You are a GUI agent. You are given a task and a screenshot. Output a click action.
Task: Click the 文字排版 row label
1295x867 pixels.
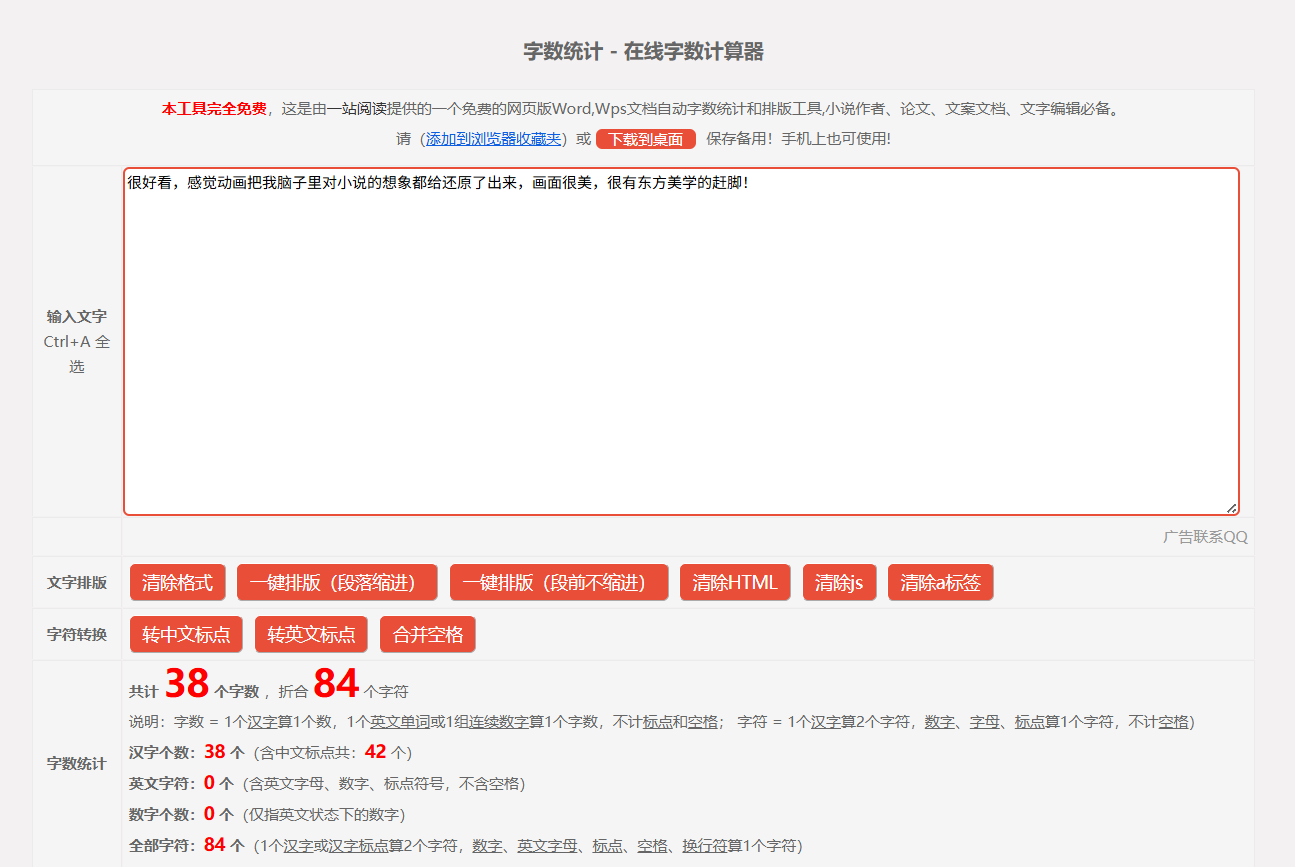tap(77, 583)
